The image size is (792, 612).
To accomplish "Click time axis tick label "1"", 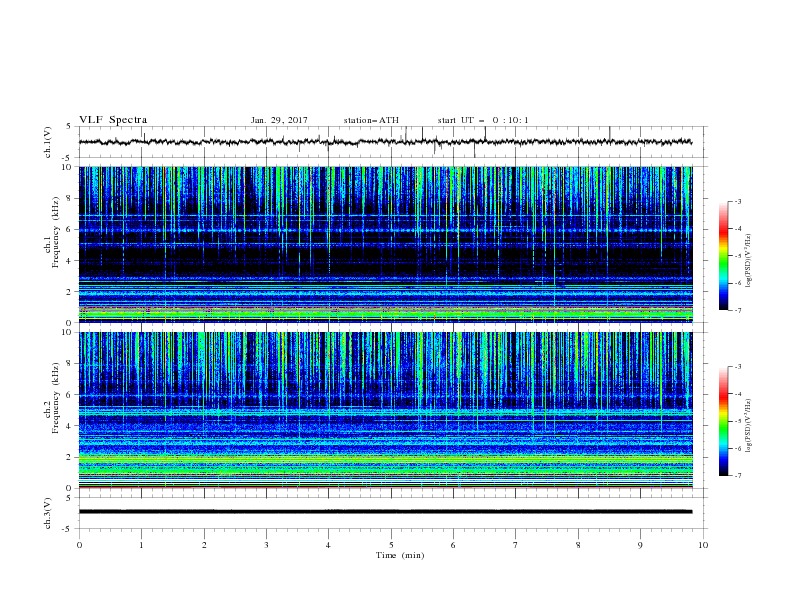I will (142, 545).
